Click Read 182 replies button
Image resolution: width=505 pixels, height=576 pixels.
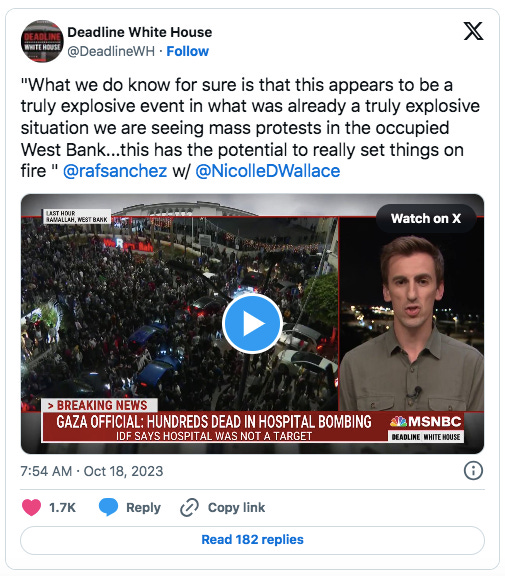[x=252, y=540]
